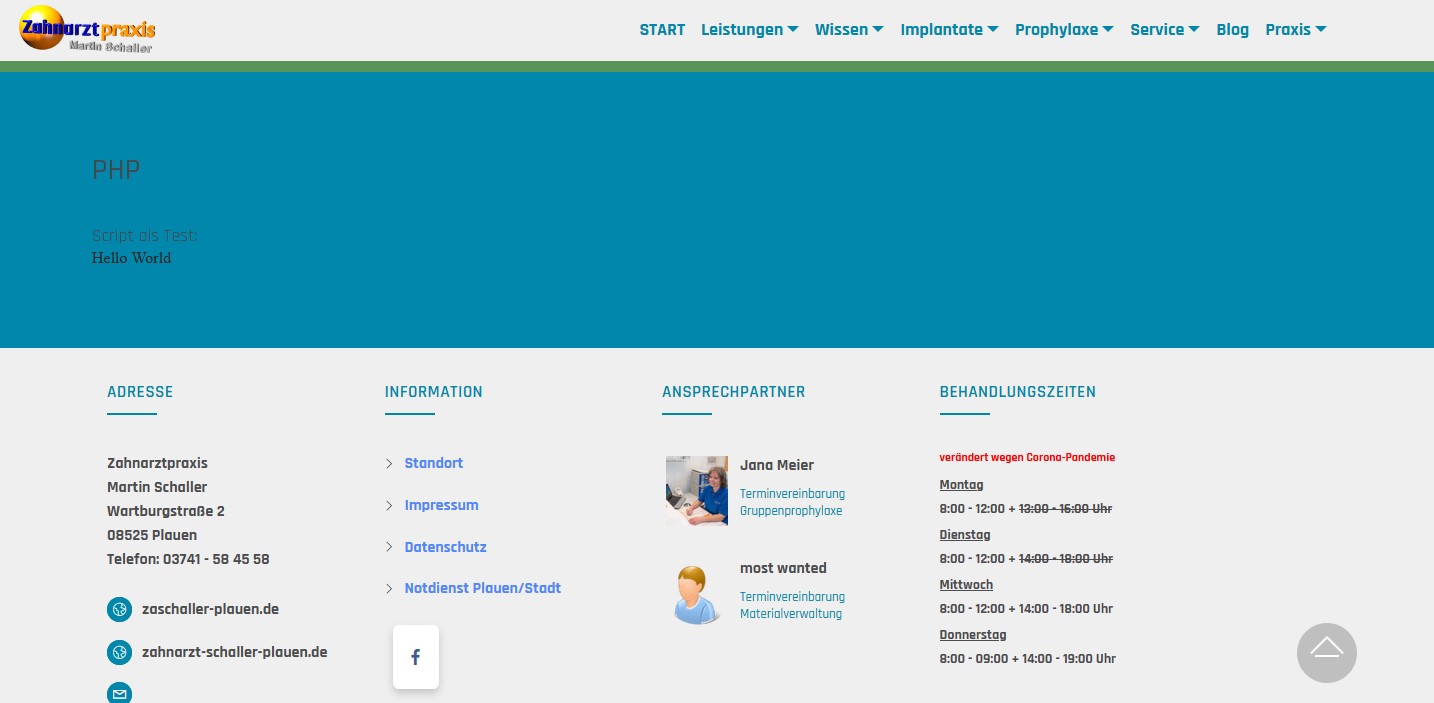Click the Mittwoch day label

(966, 585)
